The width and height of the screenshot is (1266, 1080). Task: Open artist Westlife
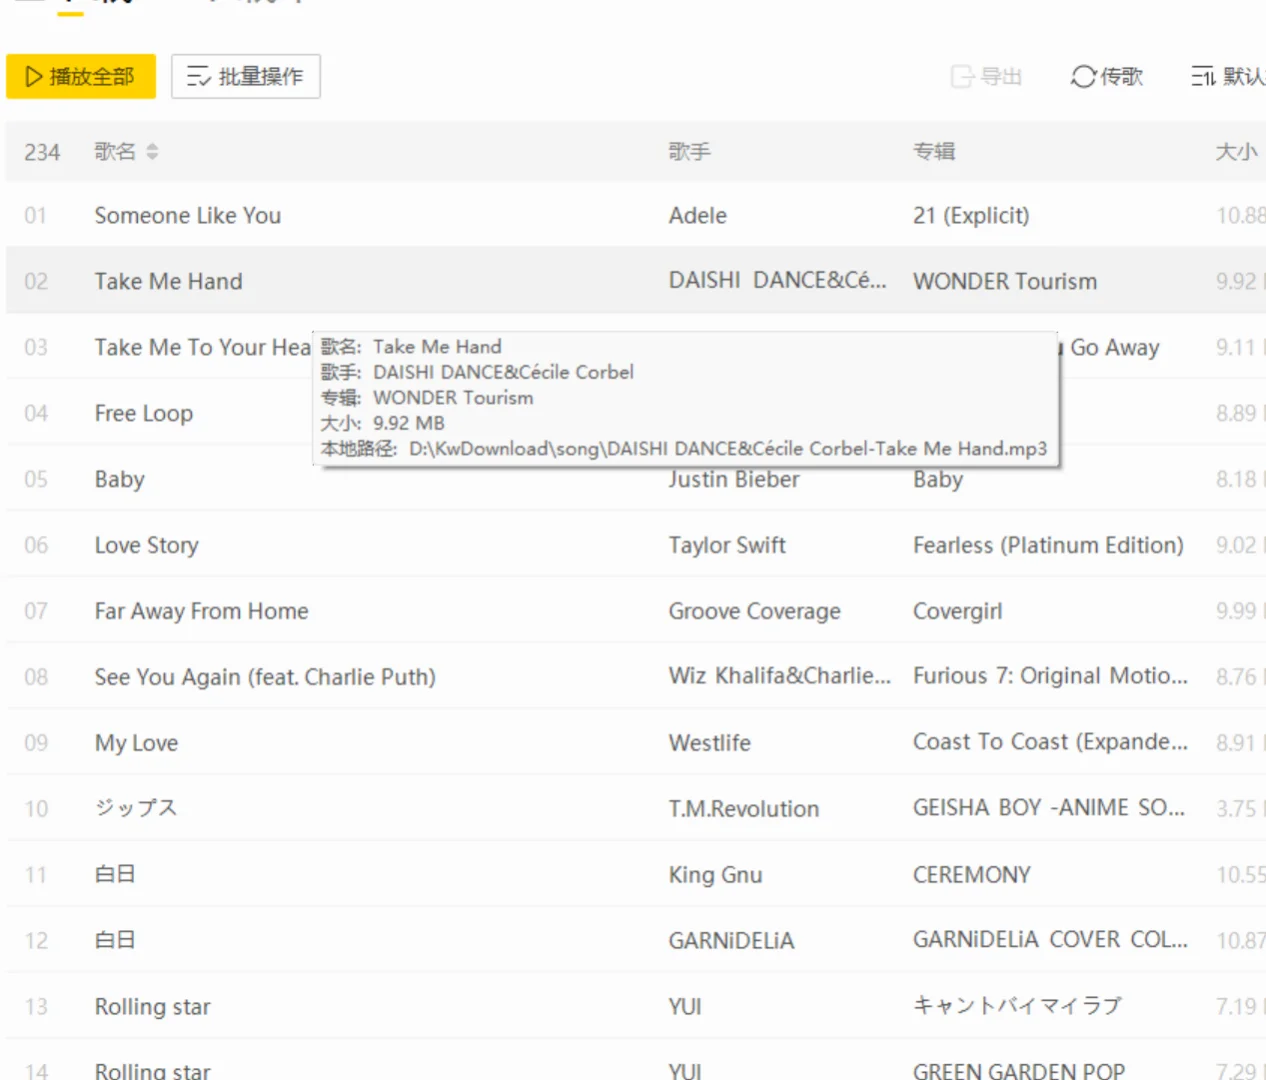[x=710, y=743]
